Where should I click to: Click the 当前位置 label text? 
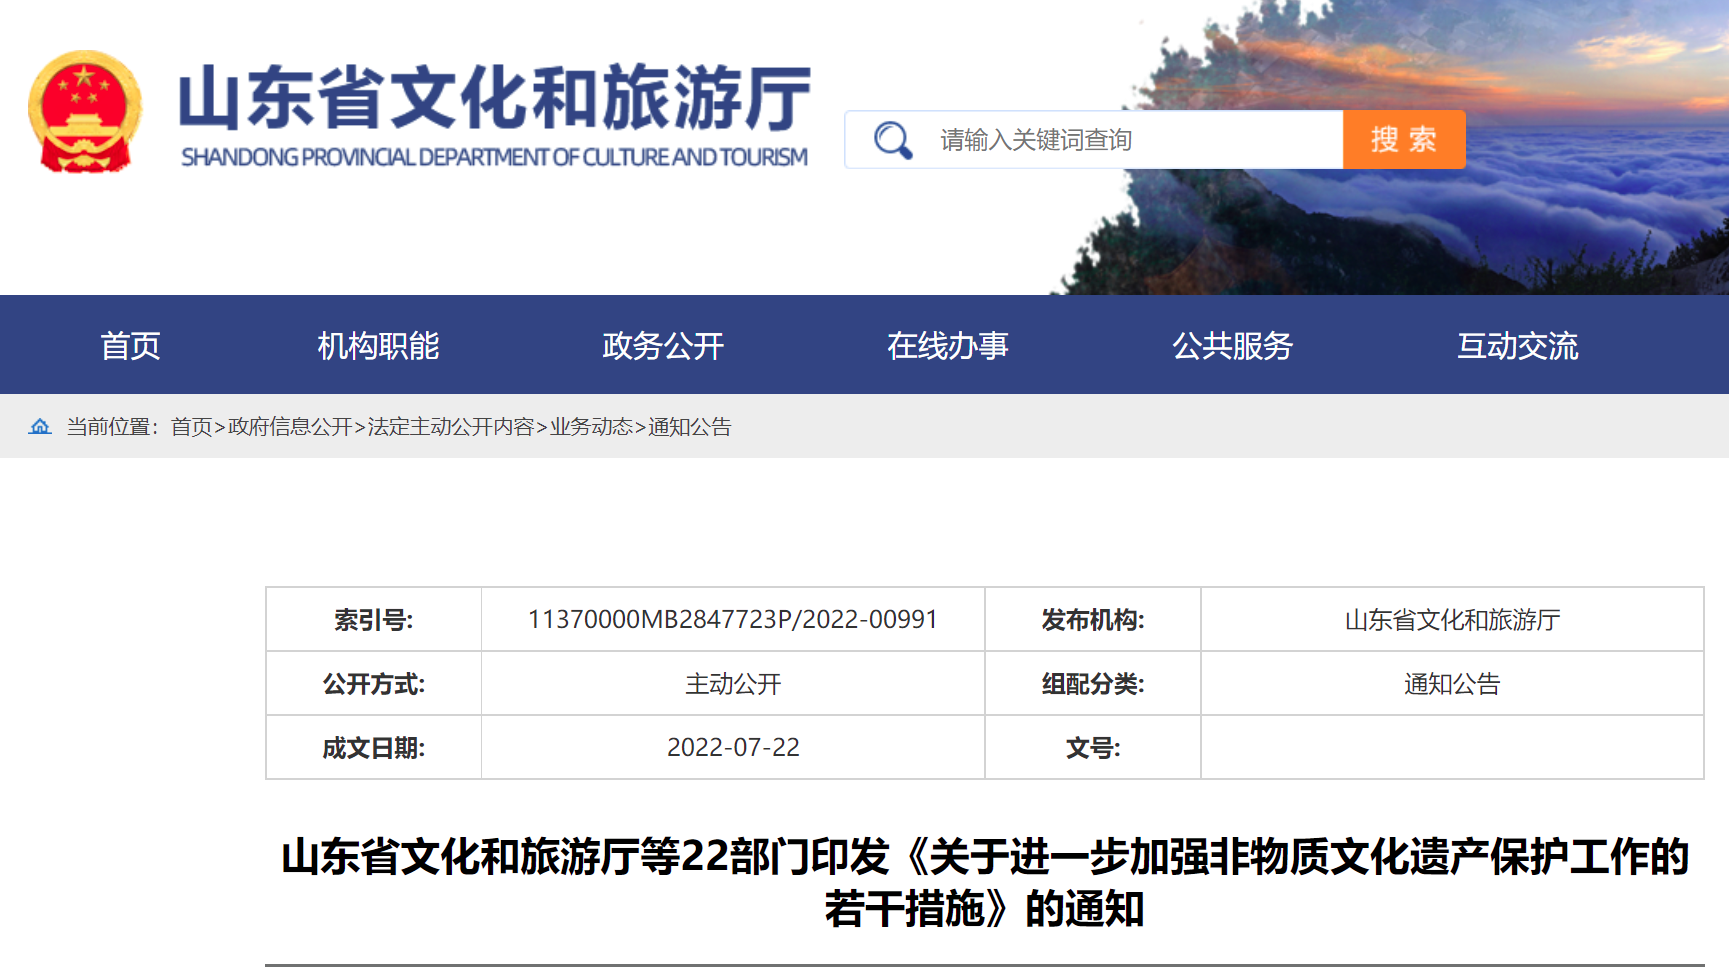pos(112,427)
